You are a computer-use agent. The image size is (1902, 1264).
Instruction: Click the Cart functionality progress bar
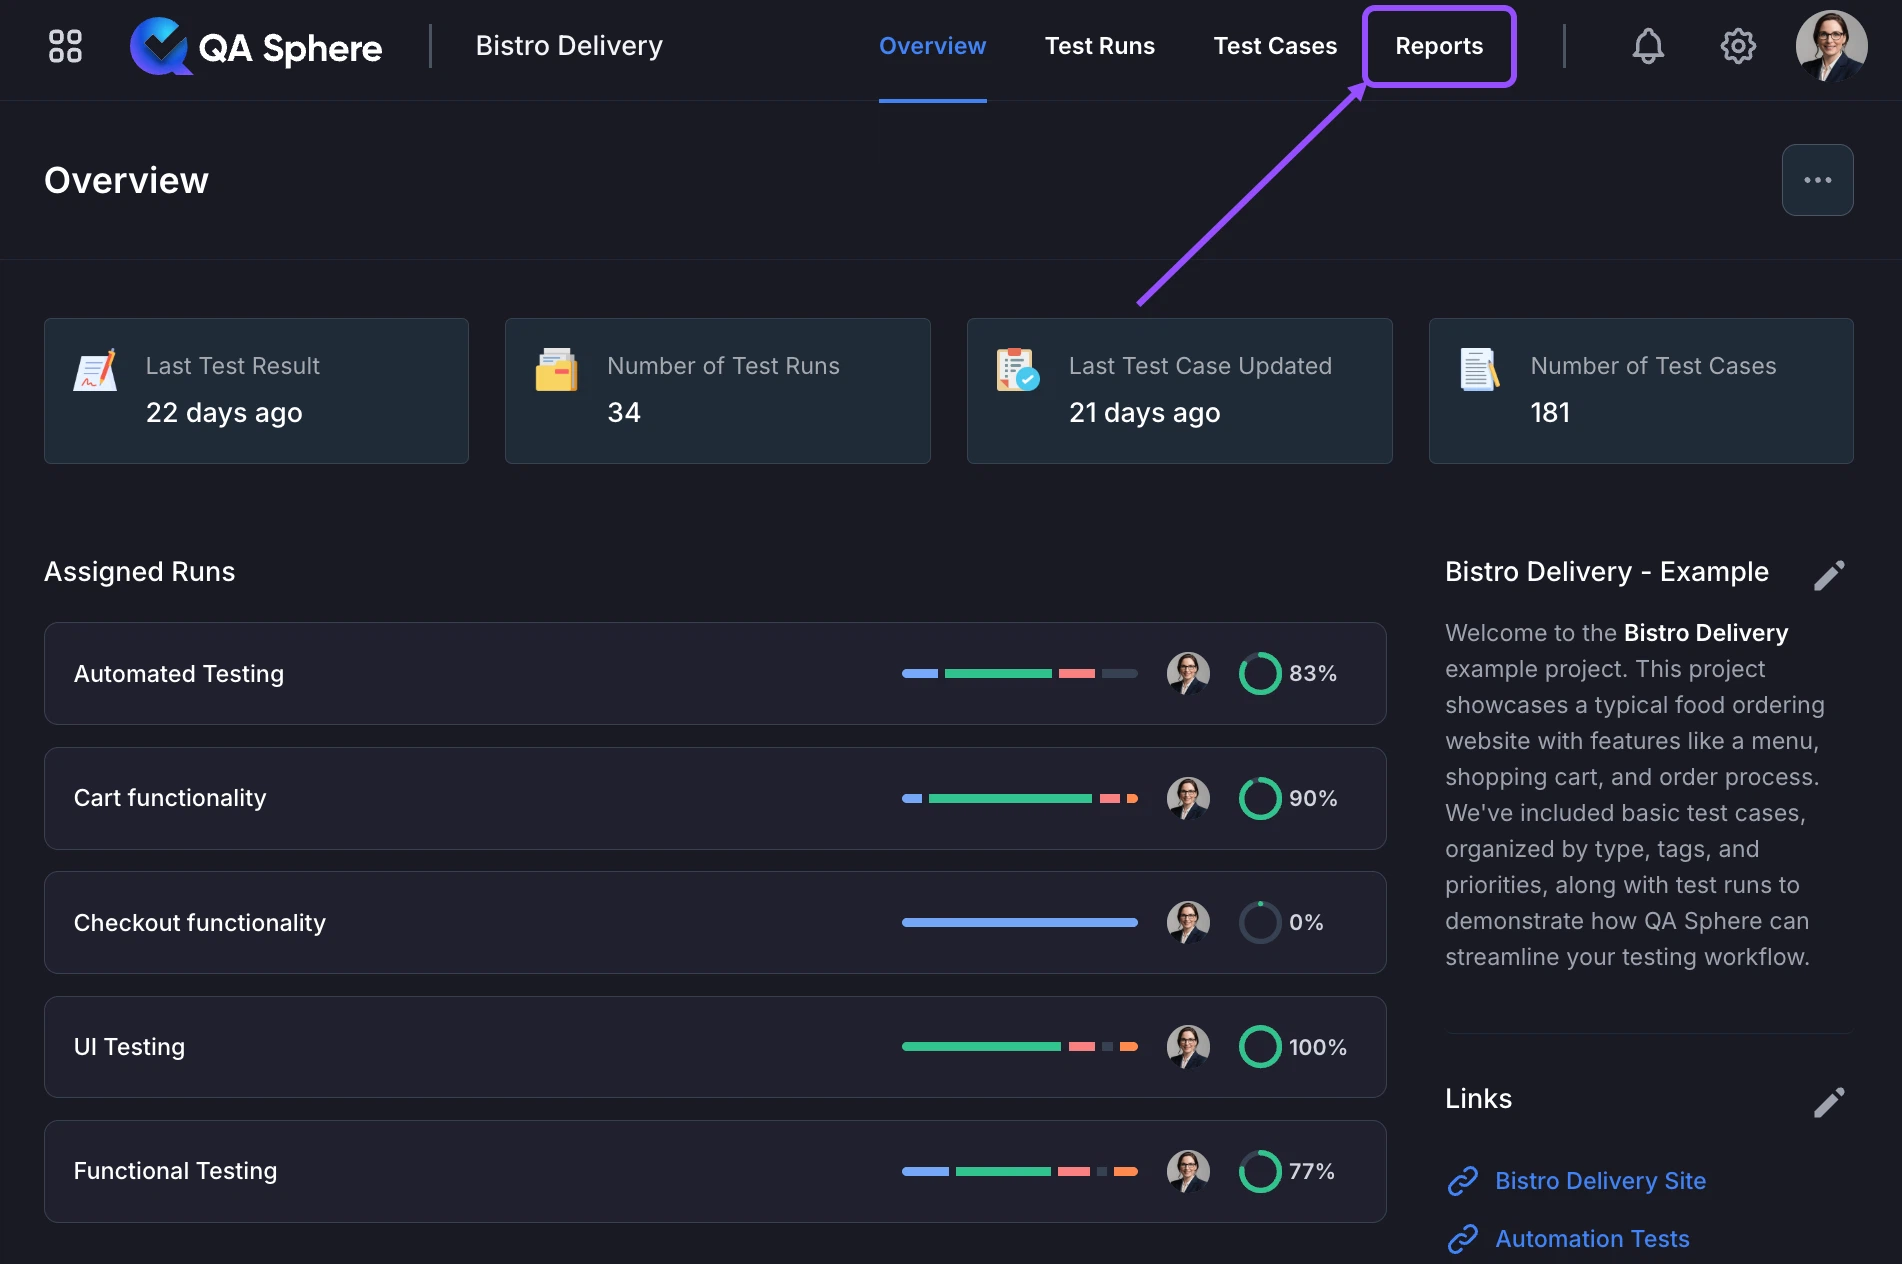point(1018,798)
